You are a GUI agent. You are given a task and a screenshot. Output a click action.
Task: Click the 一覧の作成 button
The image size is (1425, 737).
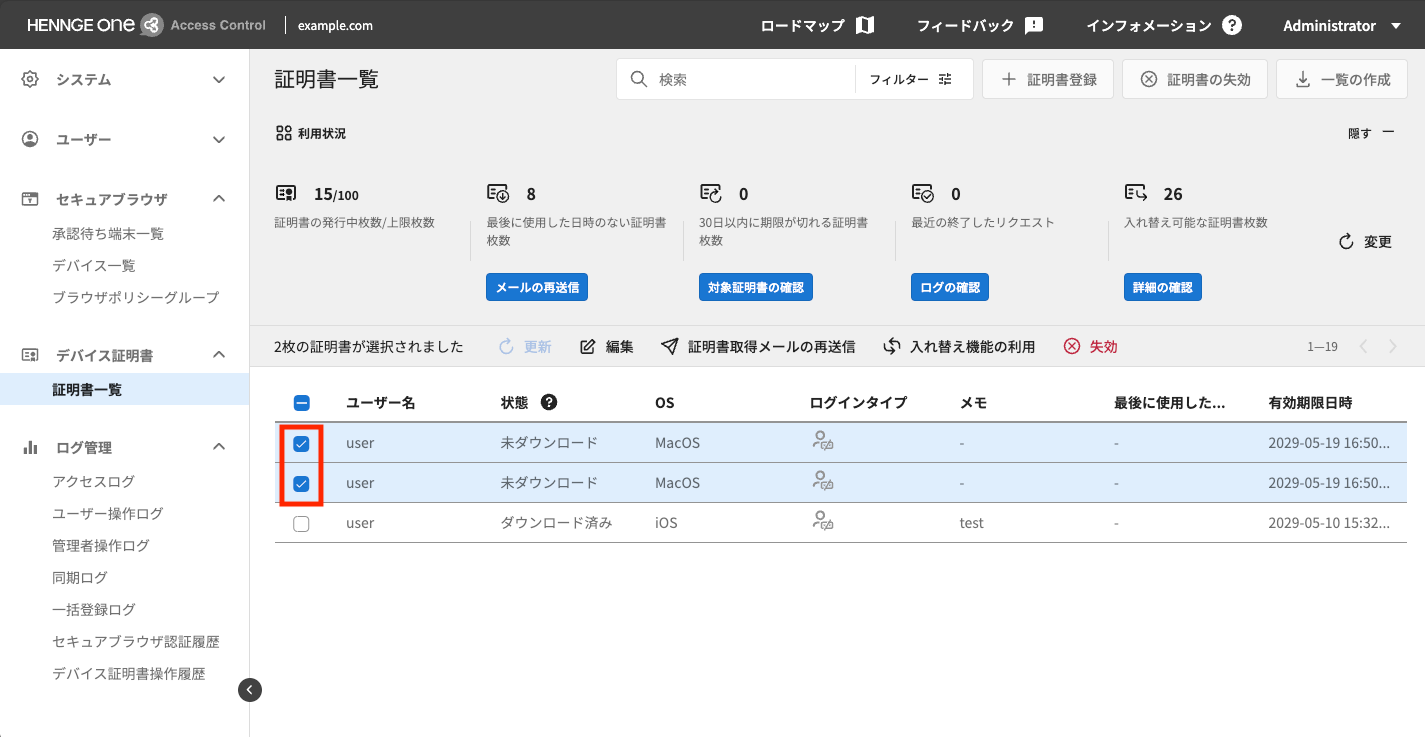(x=1342, y=79)
